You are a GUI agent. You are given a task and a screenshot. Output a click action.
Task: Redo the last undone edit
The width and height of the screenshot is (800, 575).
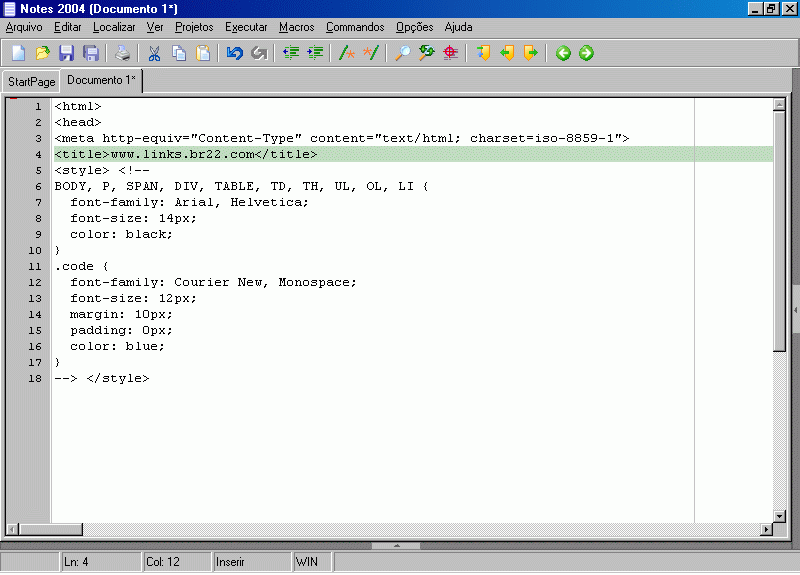(259, 53)
